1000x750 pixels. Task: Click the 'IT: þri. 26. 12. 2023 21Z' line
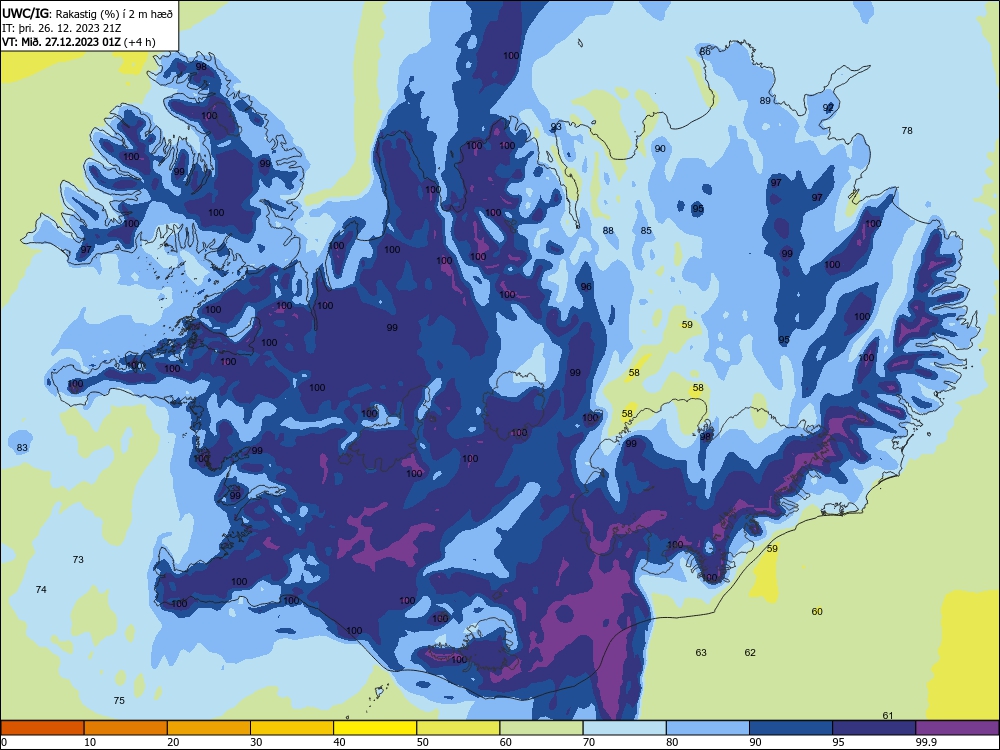[x=61, y=28]
